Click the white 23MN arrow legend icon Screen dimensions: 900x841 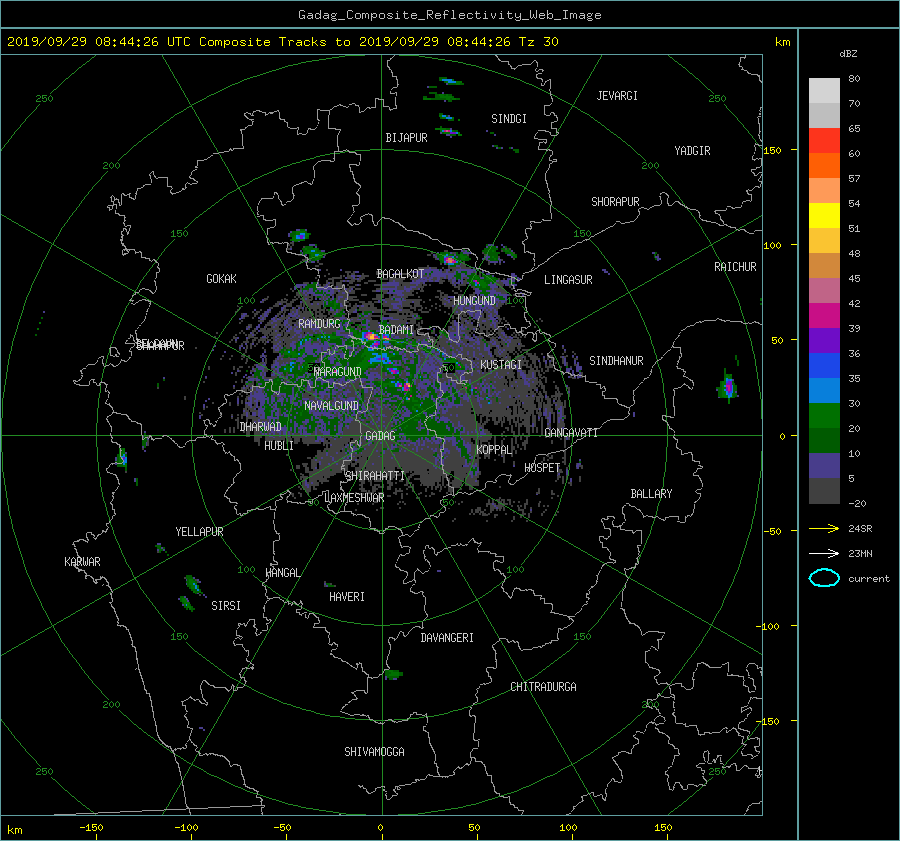824,553
